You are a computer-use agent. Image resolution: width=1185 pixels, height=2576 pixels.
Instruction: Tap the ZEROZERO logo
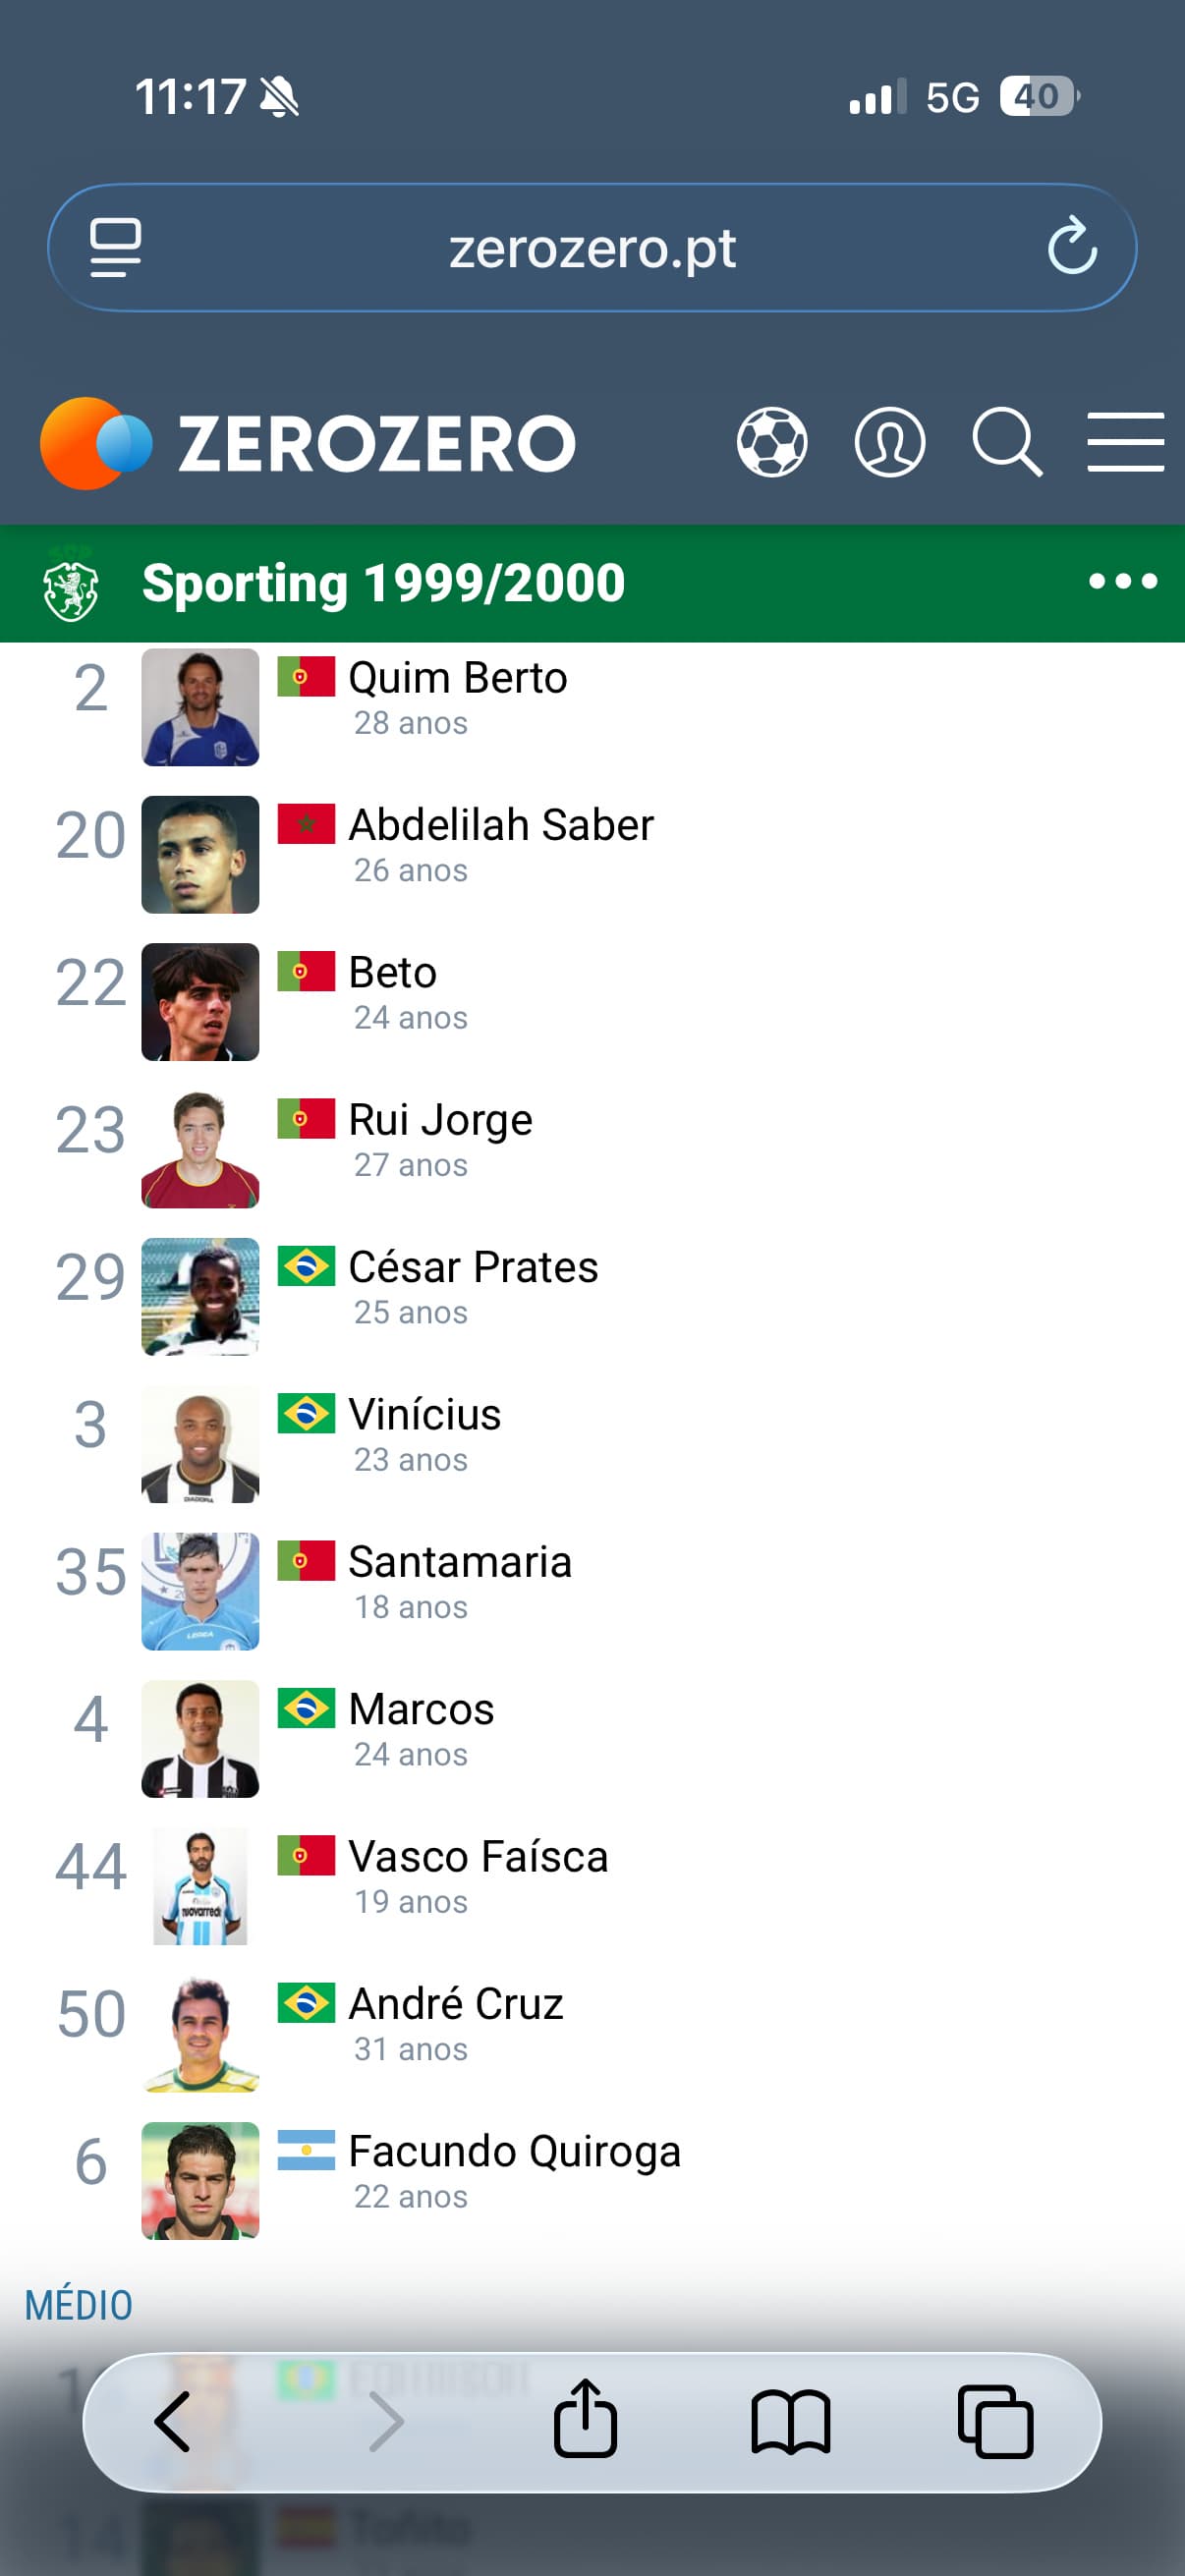(308, 443)
